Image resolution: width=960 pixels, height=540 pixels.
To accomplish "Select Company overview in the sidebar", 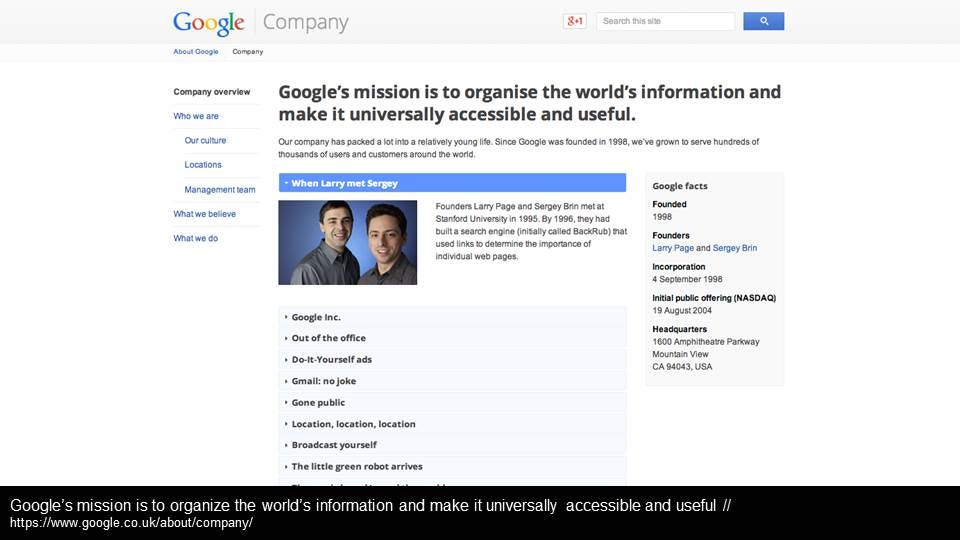I will 212,92.
